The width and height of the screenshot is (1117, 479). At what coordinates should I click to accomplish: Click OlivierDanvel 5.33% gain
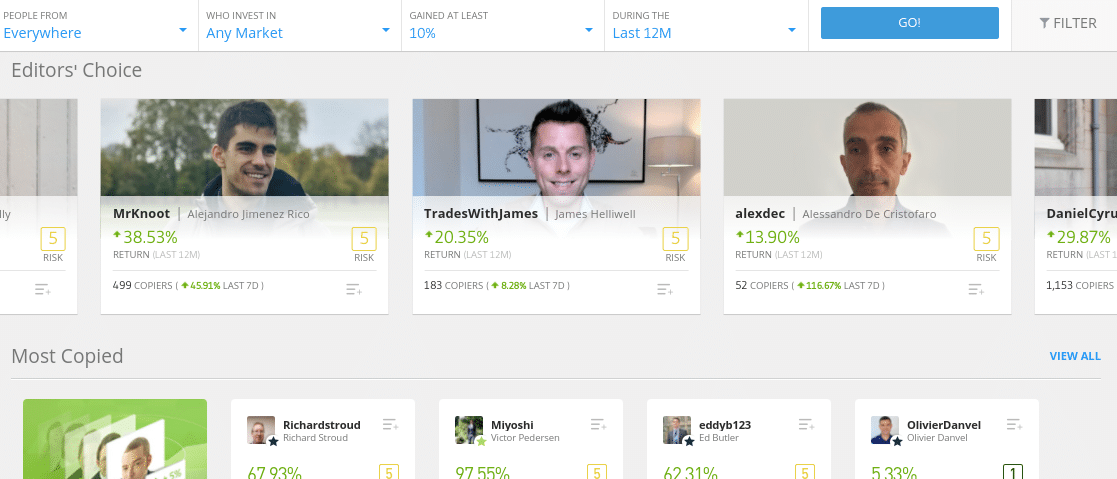[894, 473]
